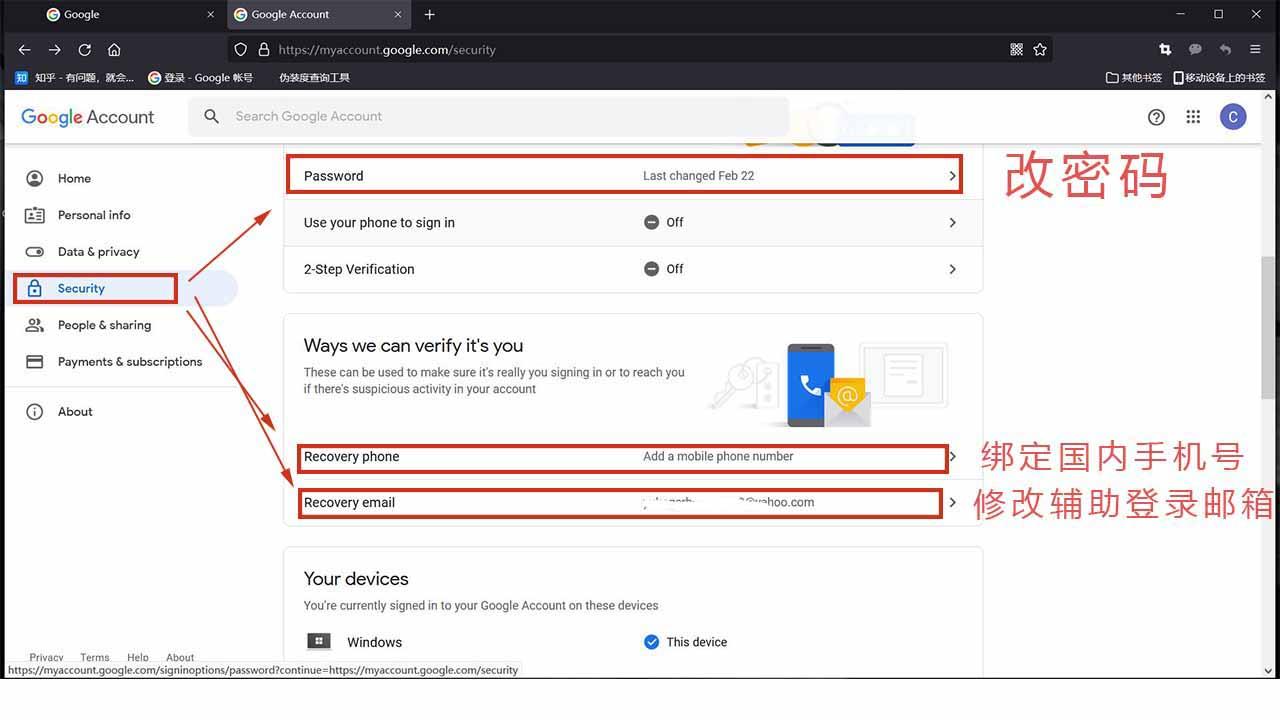Open the 移动设备上的书签 folder
Image resolution: width=1280 pixels, height=720 pixels.
click(x=1219, y=77)
